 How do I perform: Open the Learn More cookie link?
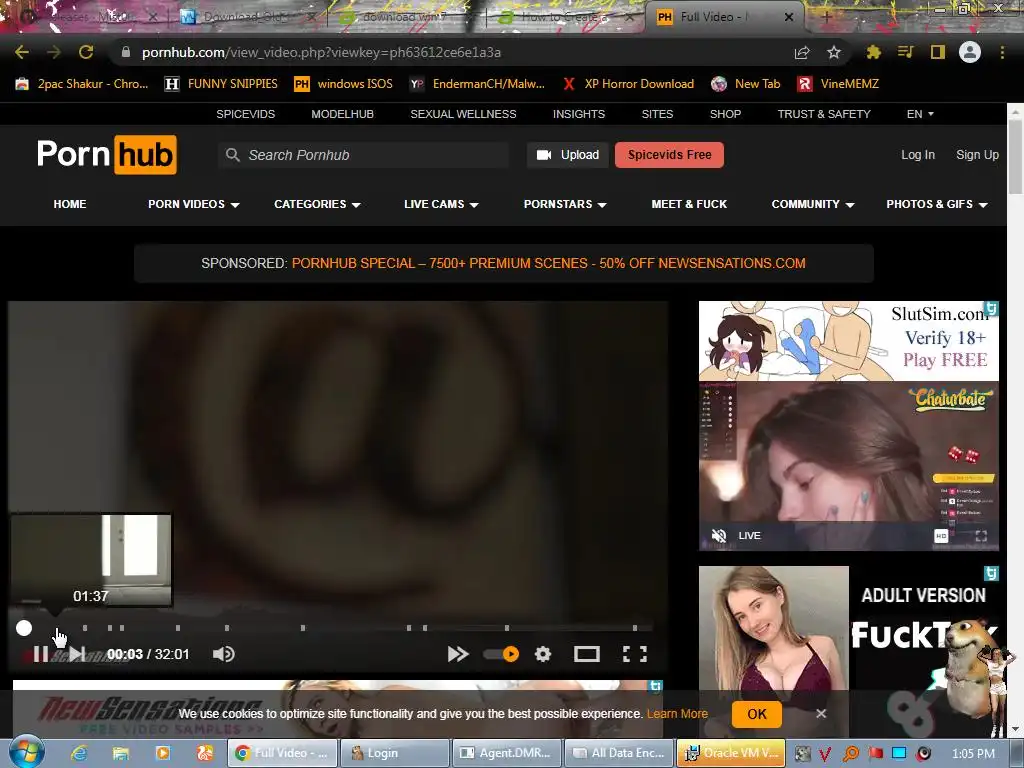[x=677, y=714]
